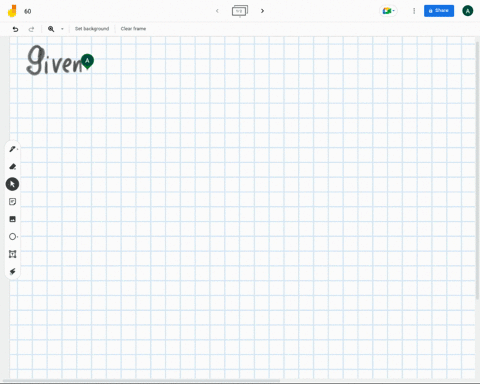Click the Undo arrow

15,29
